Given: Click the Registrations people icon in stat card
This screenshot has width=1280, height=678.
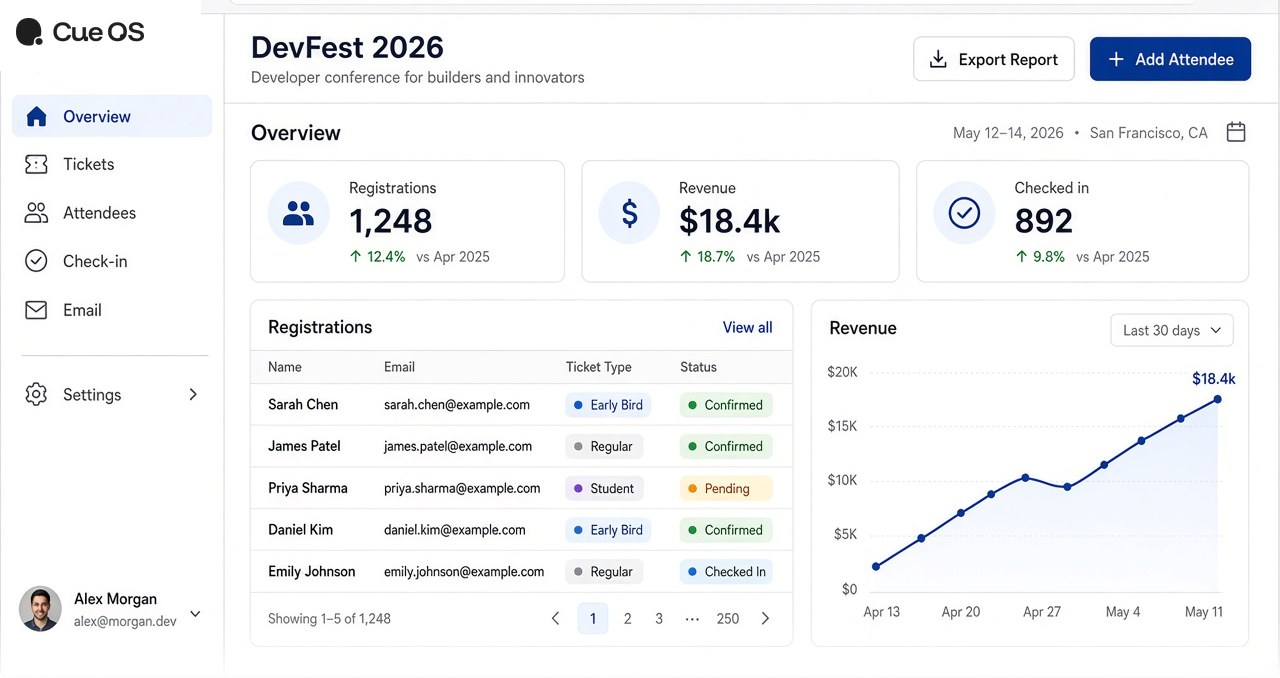Looking at the screenshot, I should click(x=298, y=213).
